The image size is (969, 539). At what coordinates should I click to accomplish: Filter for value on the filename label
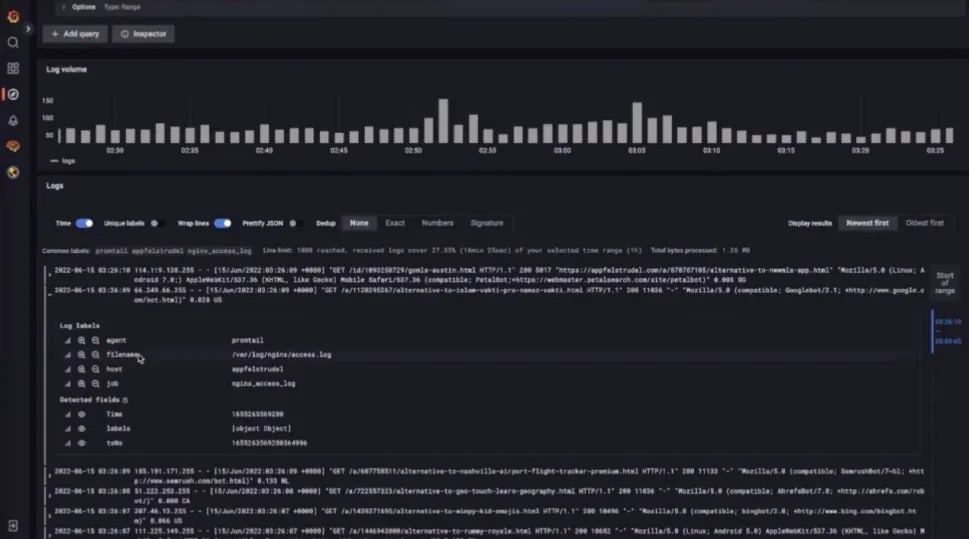tap(82, 355)
